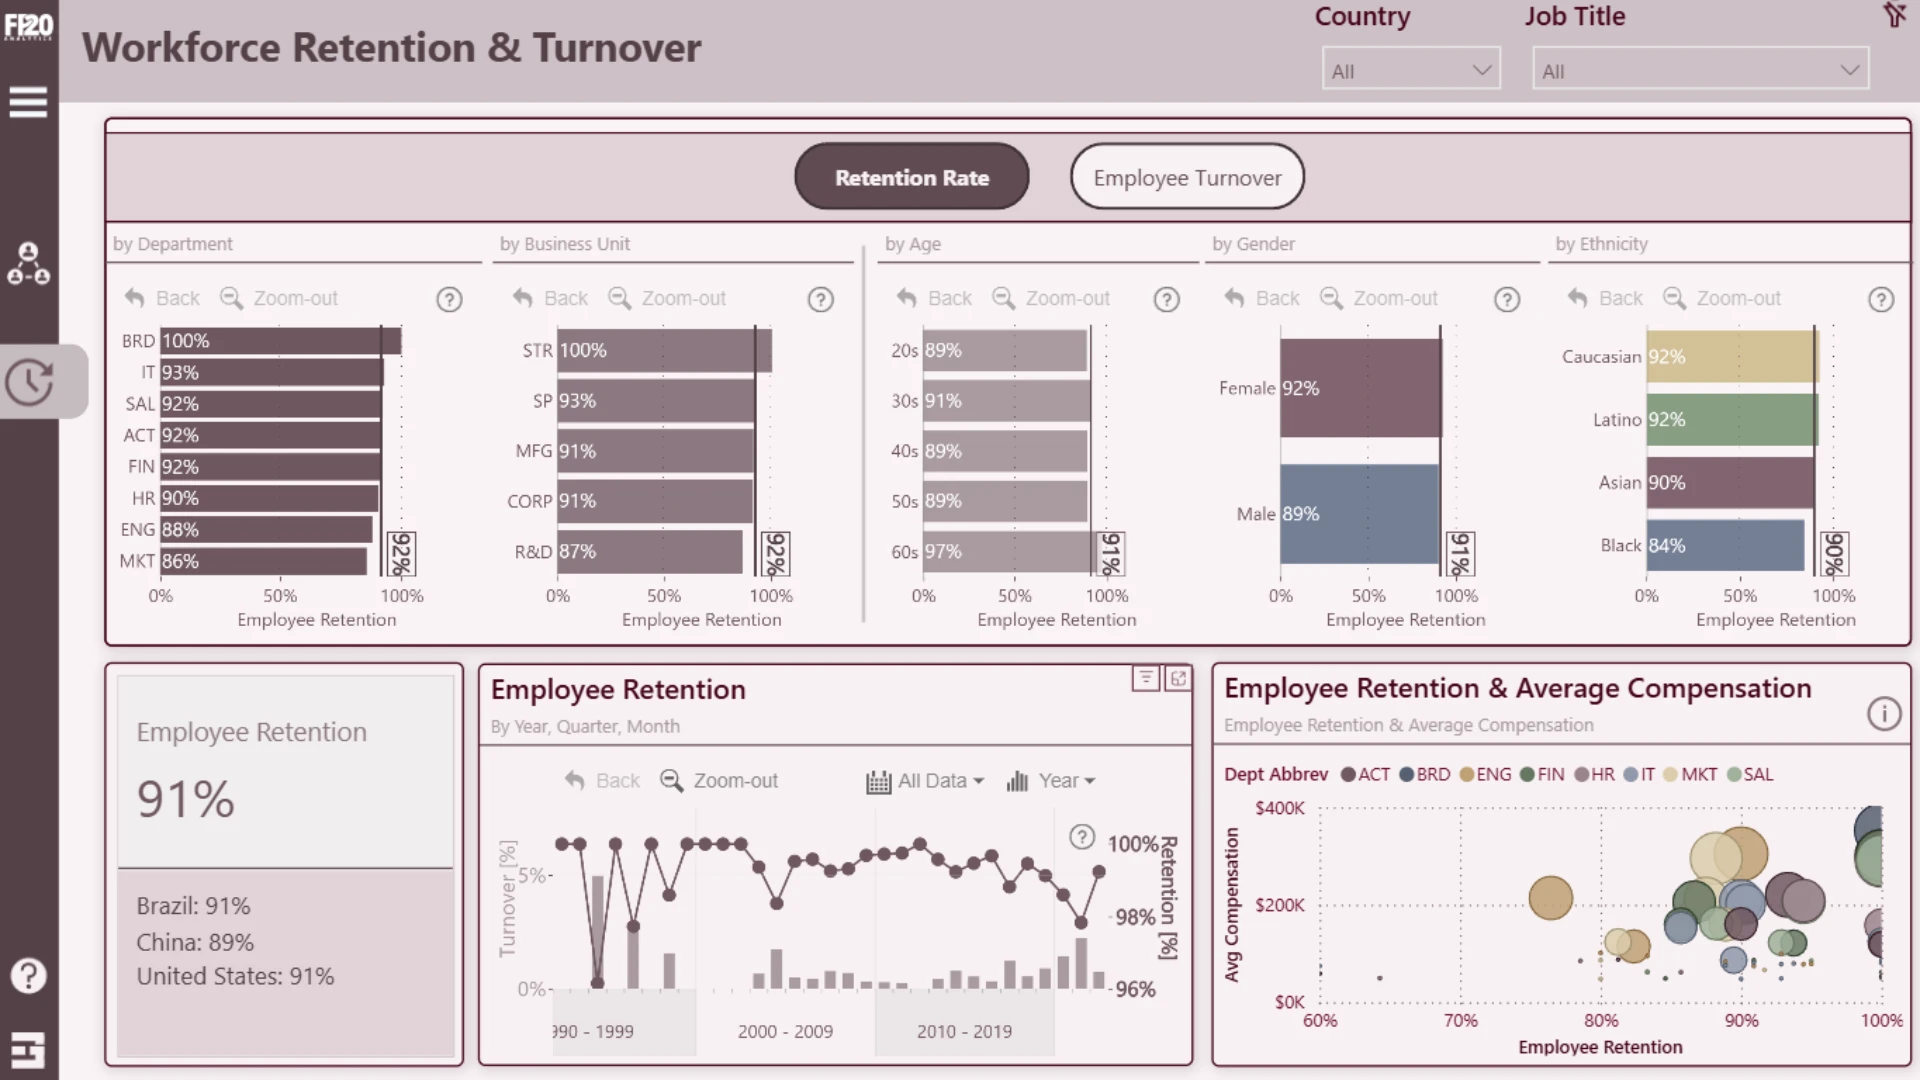Toggle ENG legend item in Dept Abbrev
The height and width of the screenshot is (1080, 1920).
pyautogui.click(x=1486, y=774)
